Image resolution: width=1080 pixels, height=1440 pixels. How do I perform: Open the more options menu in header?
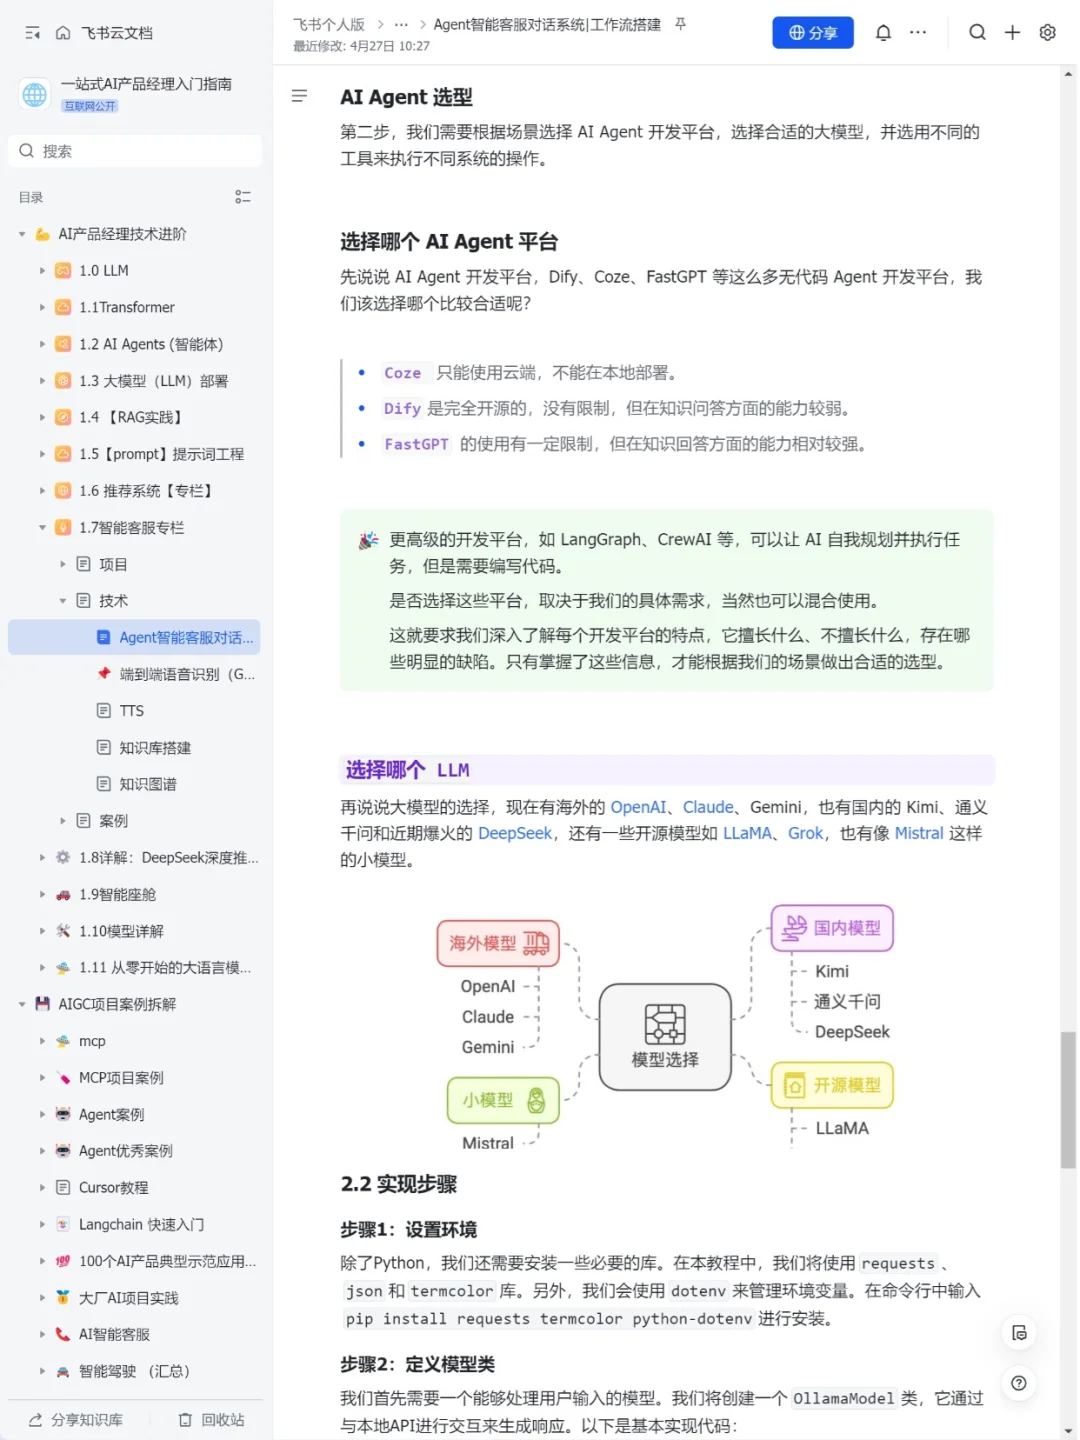(x=918, y=33)
